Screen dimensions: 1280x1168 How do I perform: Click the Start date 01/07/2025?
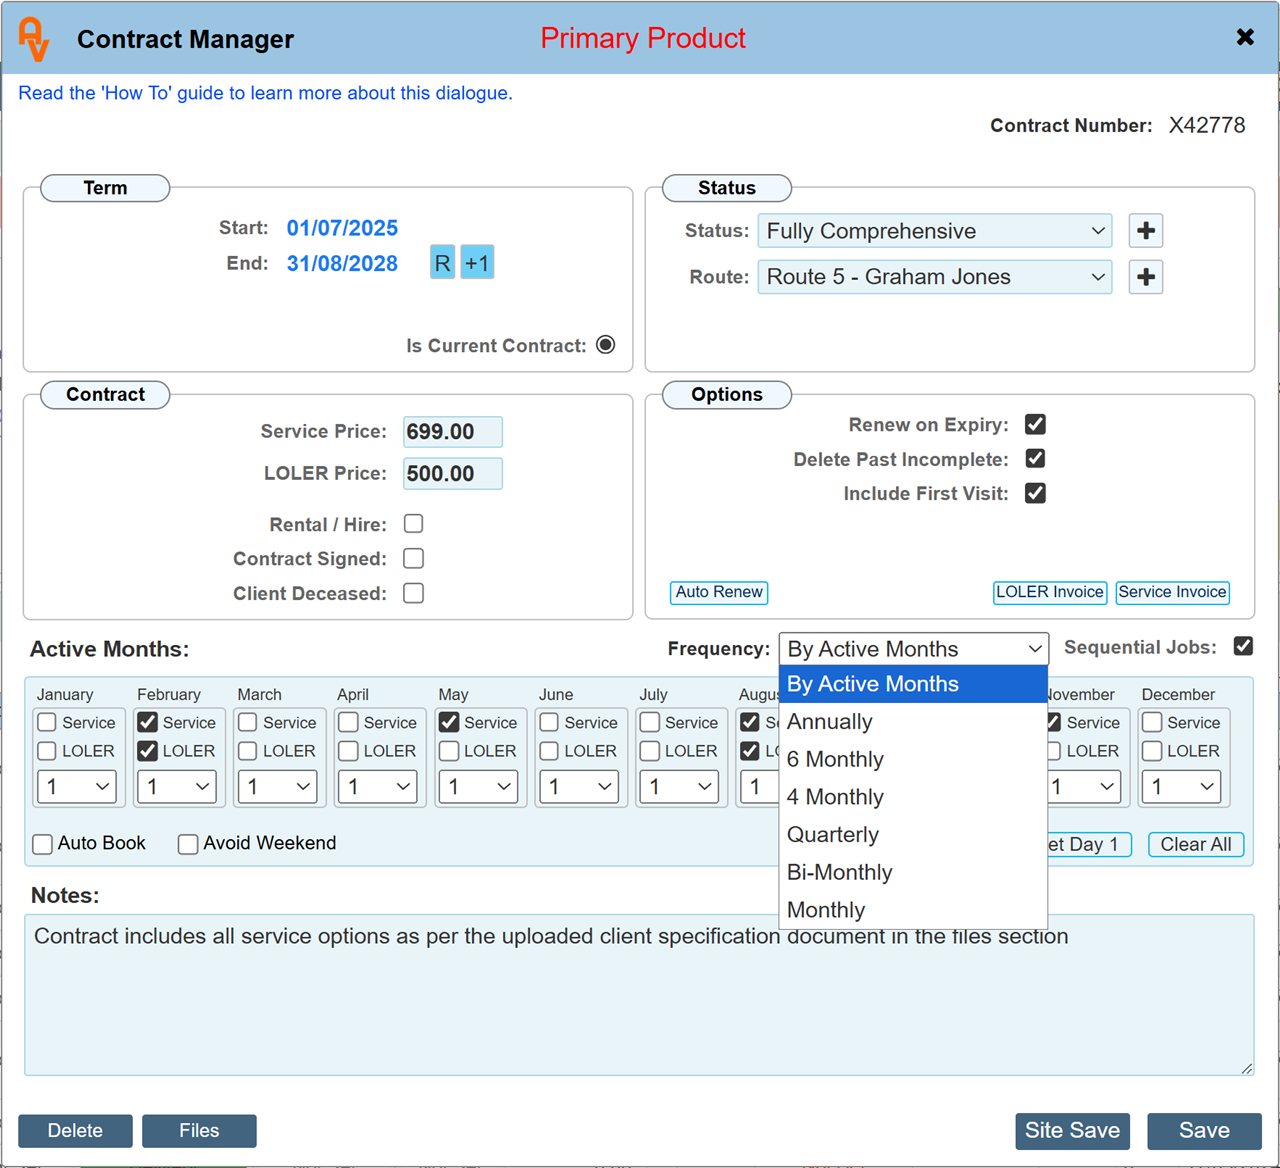342,228
